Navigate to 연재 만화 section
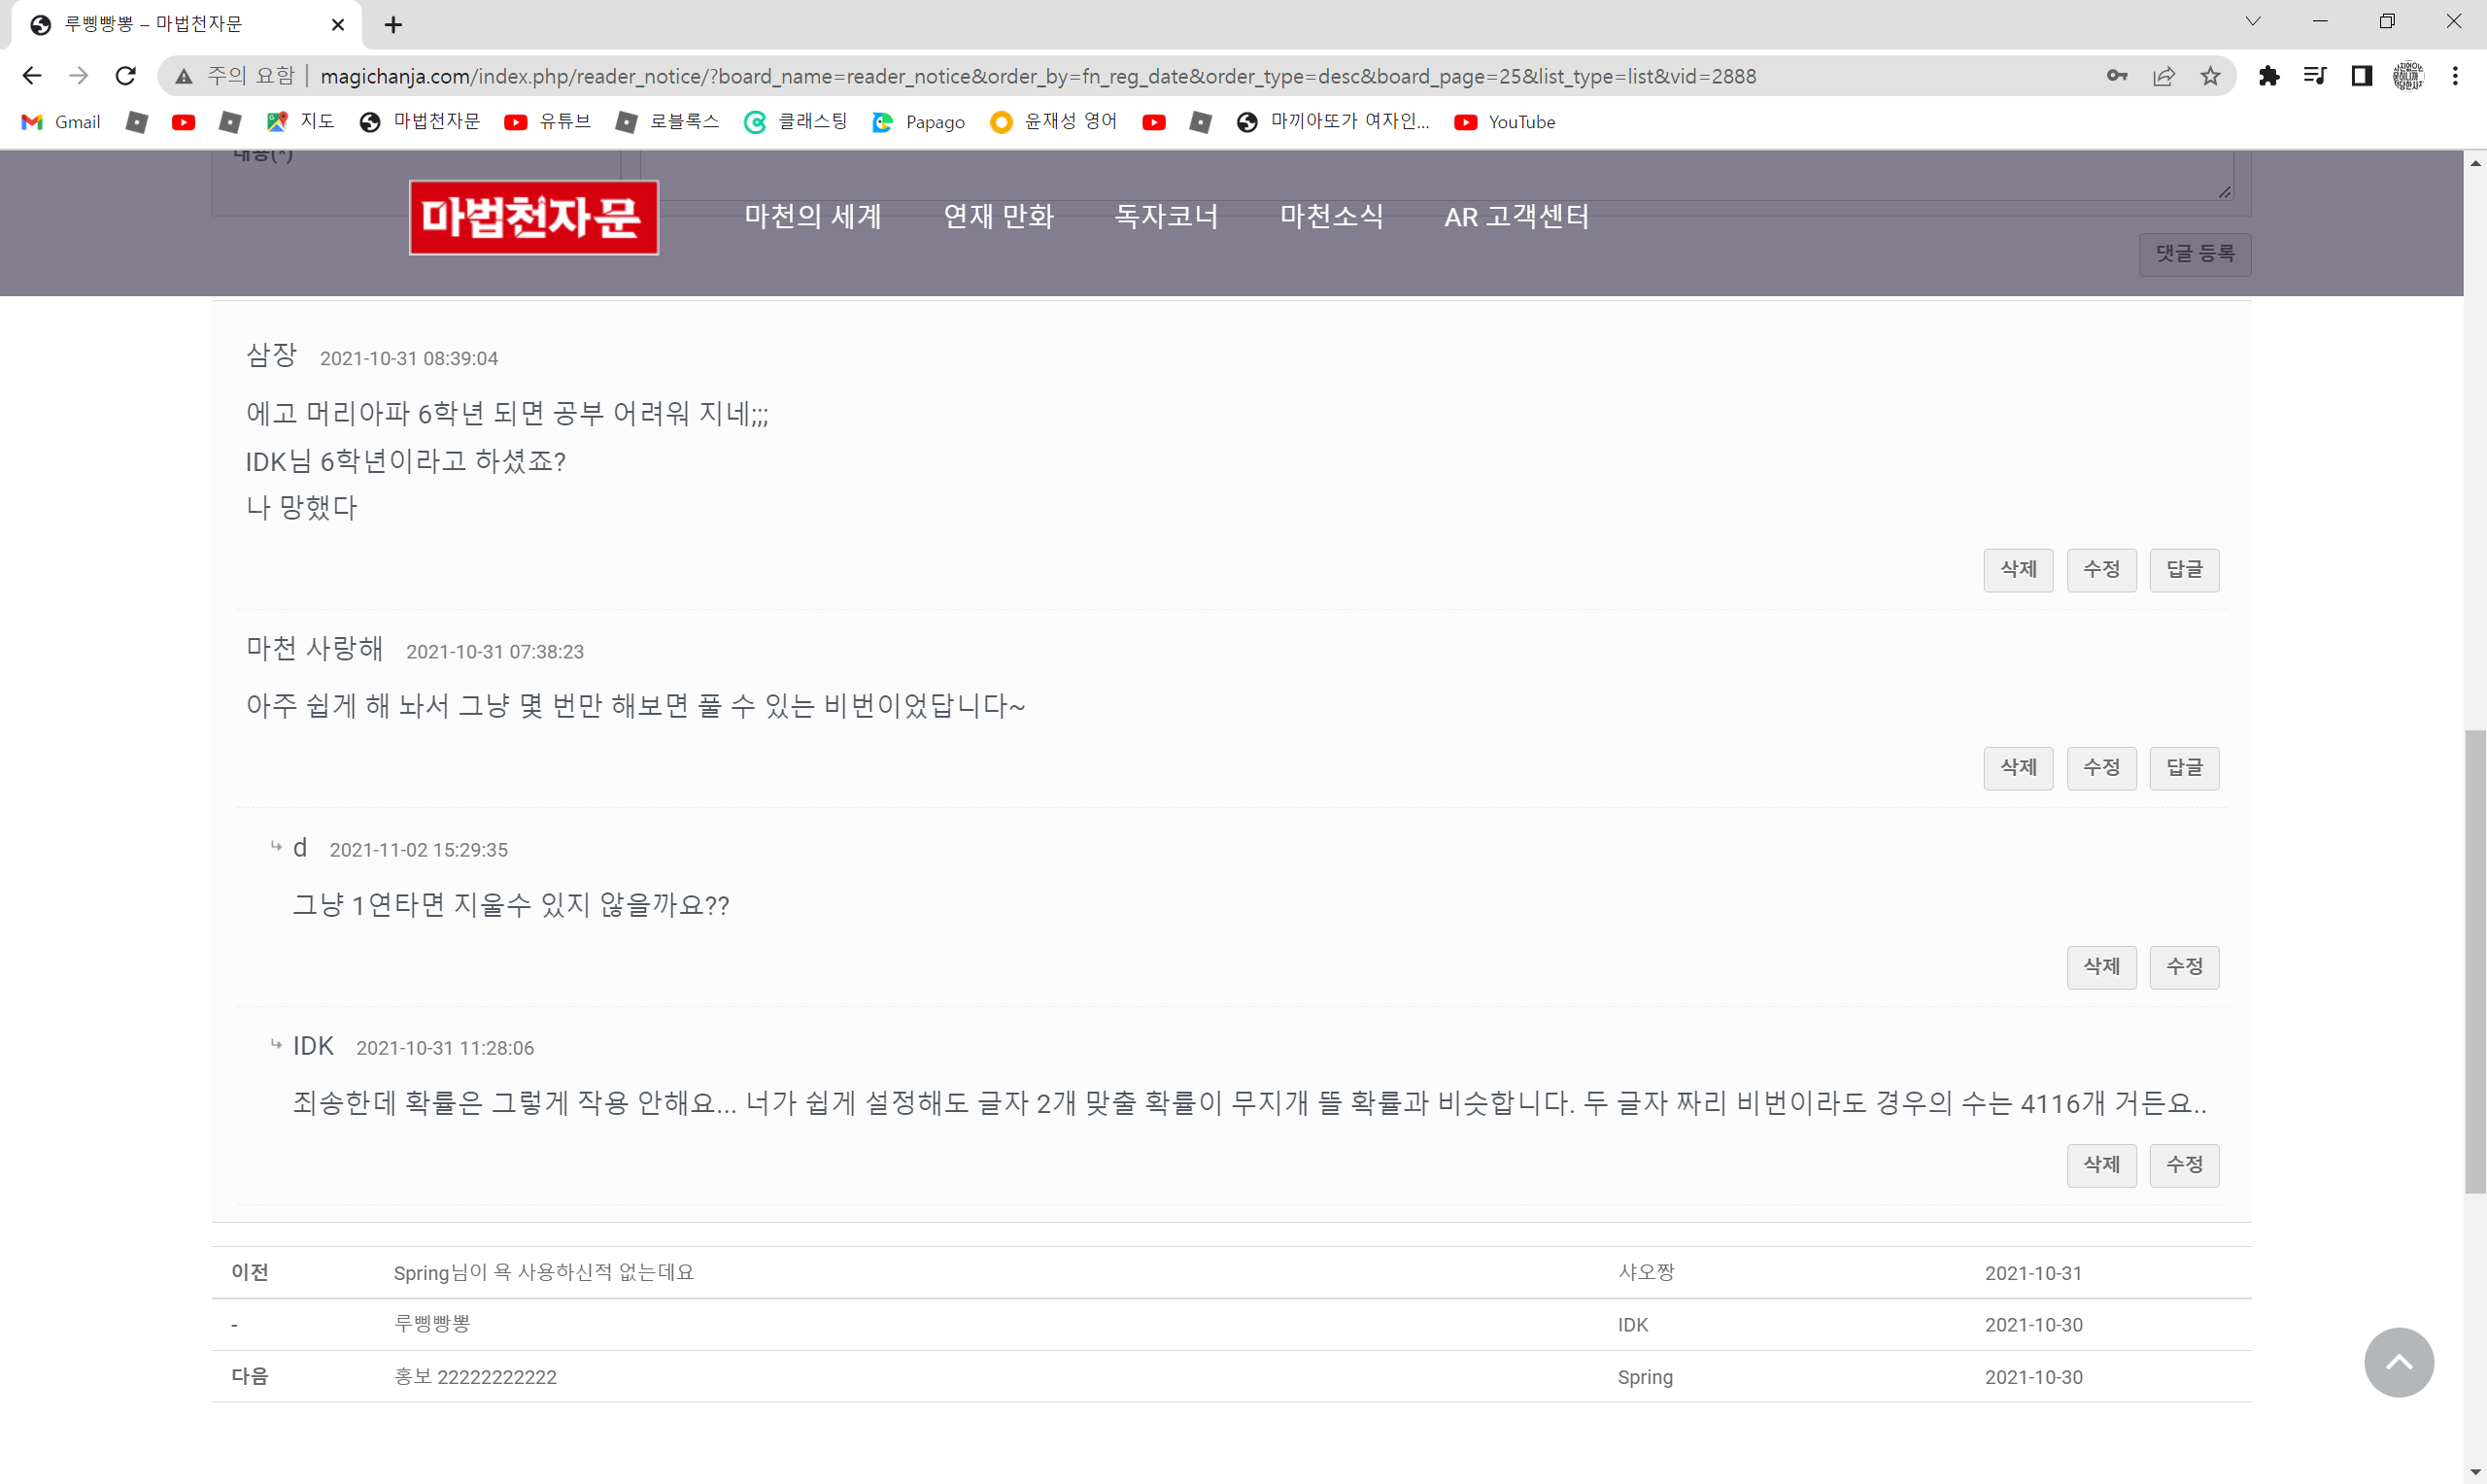2487x1484 pixels. [998, 216]
